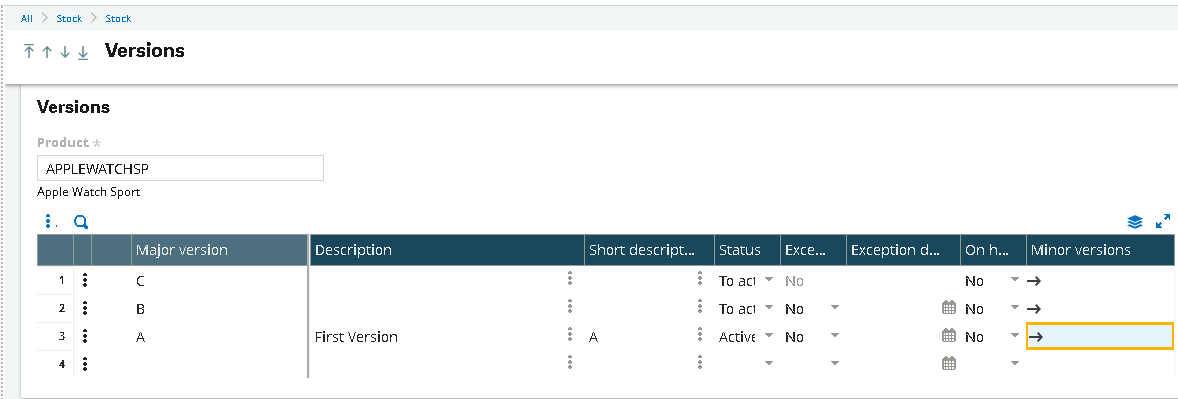Open Minor versions arrow for version A
Screen dimensions: 1178x399
[1035, 337]
